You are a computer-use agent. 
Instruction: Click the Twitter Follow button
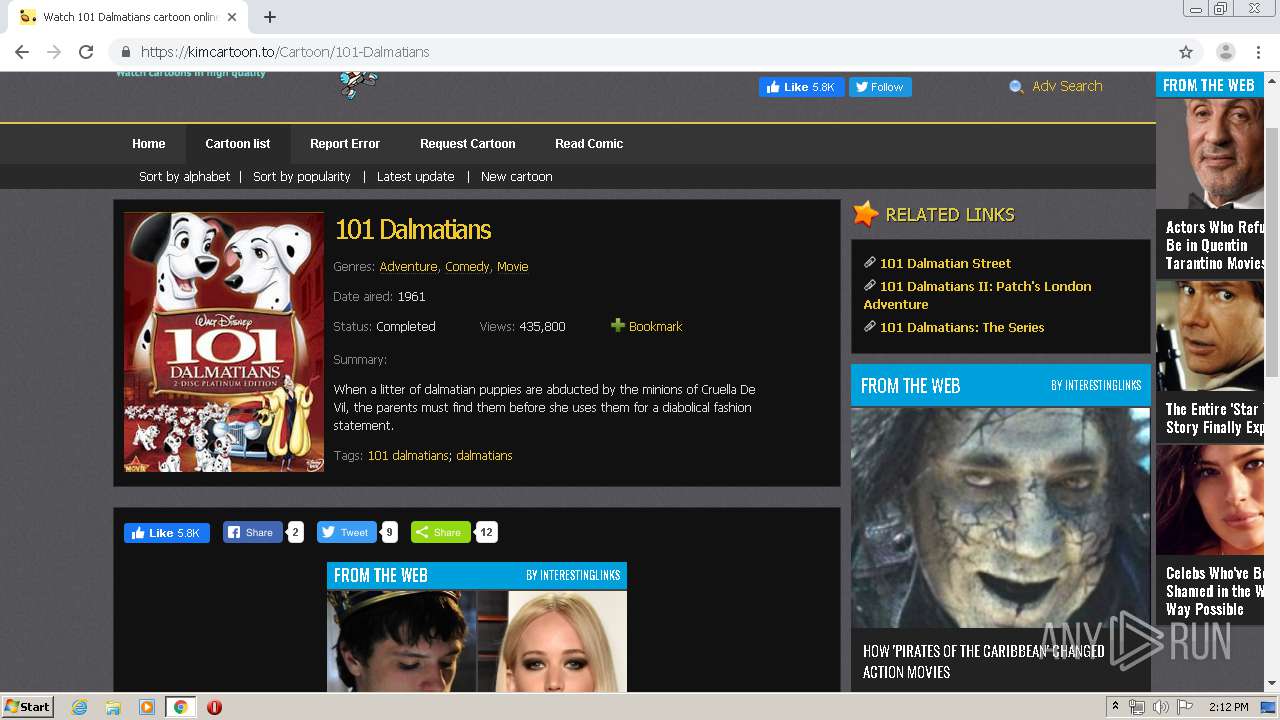click(x=880, y=87)
